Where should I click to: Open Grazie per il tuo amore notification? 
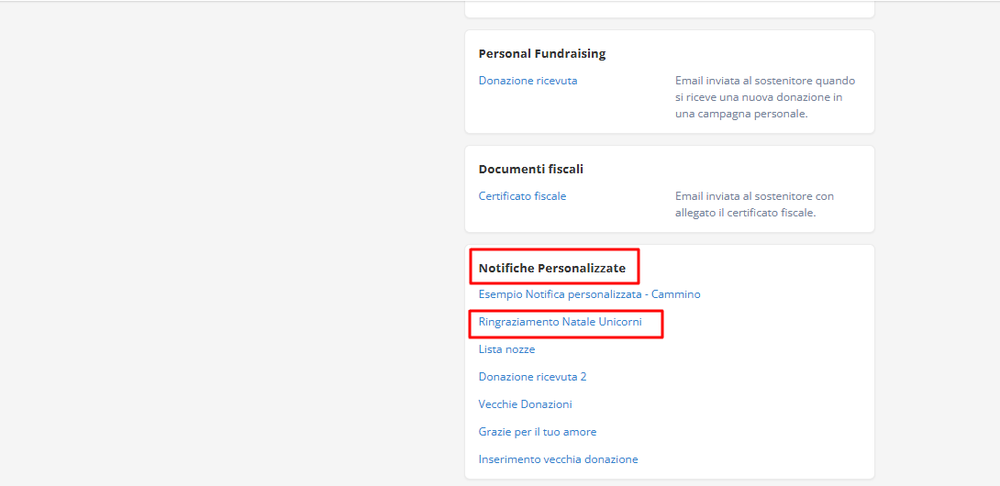coord(537,432)
